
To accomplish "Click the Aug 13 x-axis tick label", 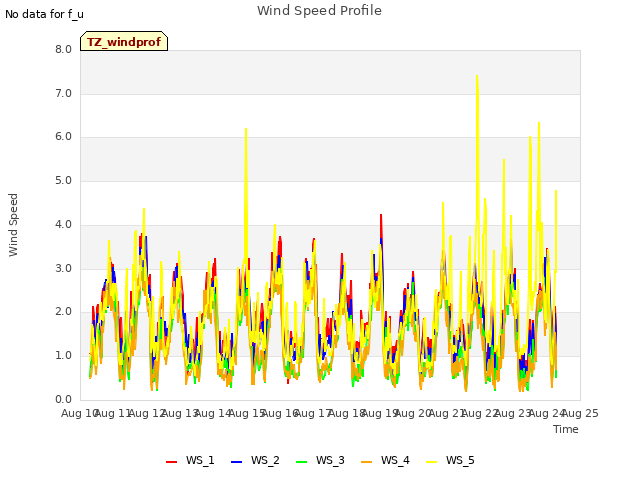I will (180, 413).
